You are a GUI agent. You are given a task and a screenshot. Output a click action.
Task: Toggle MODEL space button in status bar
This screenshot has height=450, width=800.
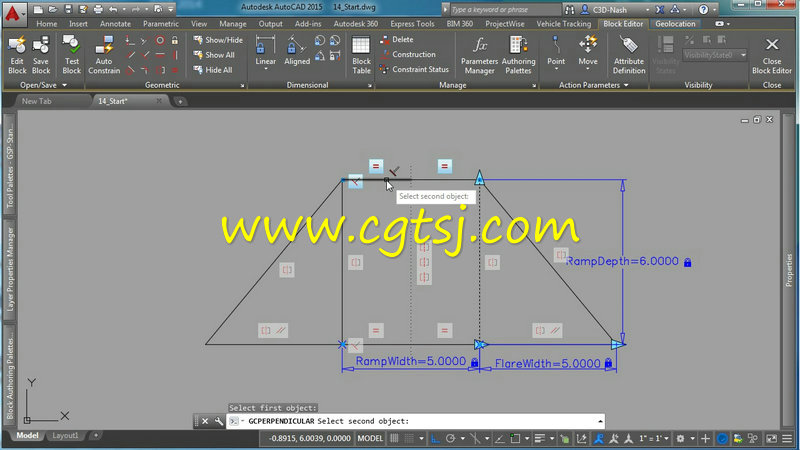tap(370, 438)
